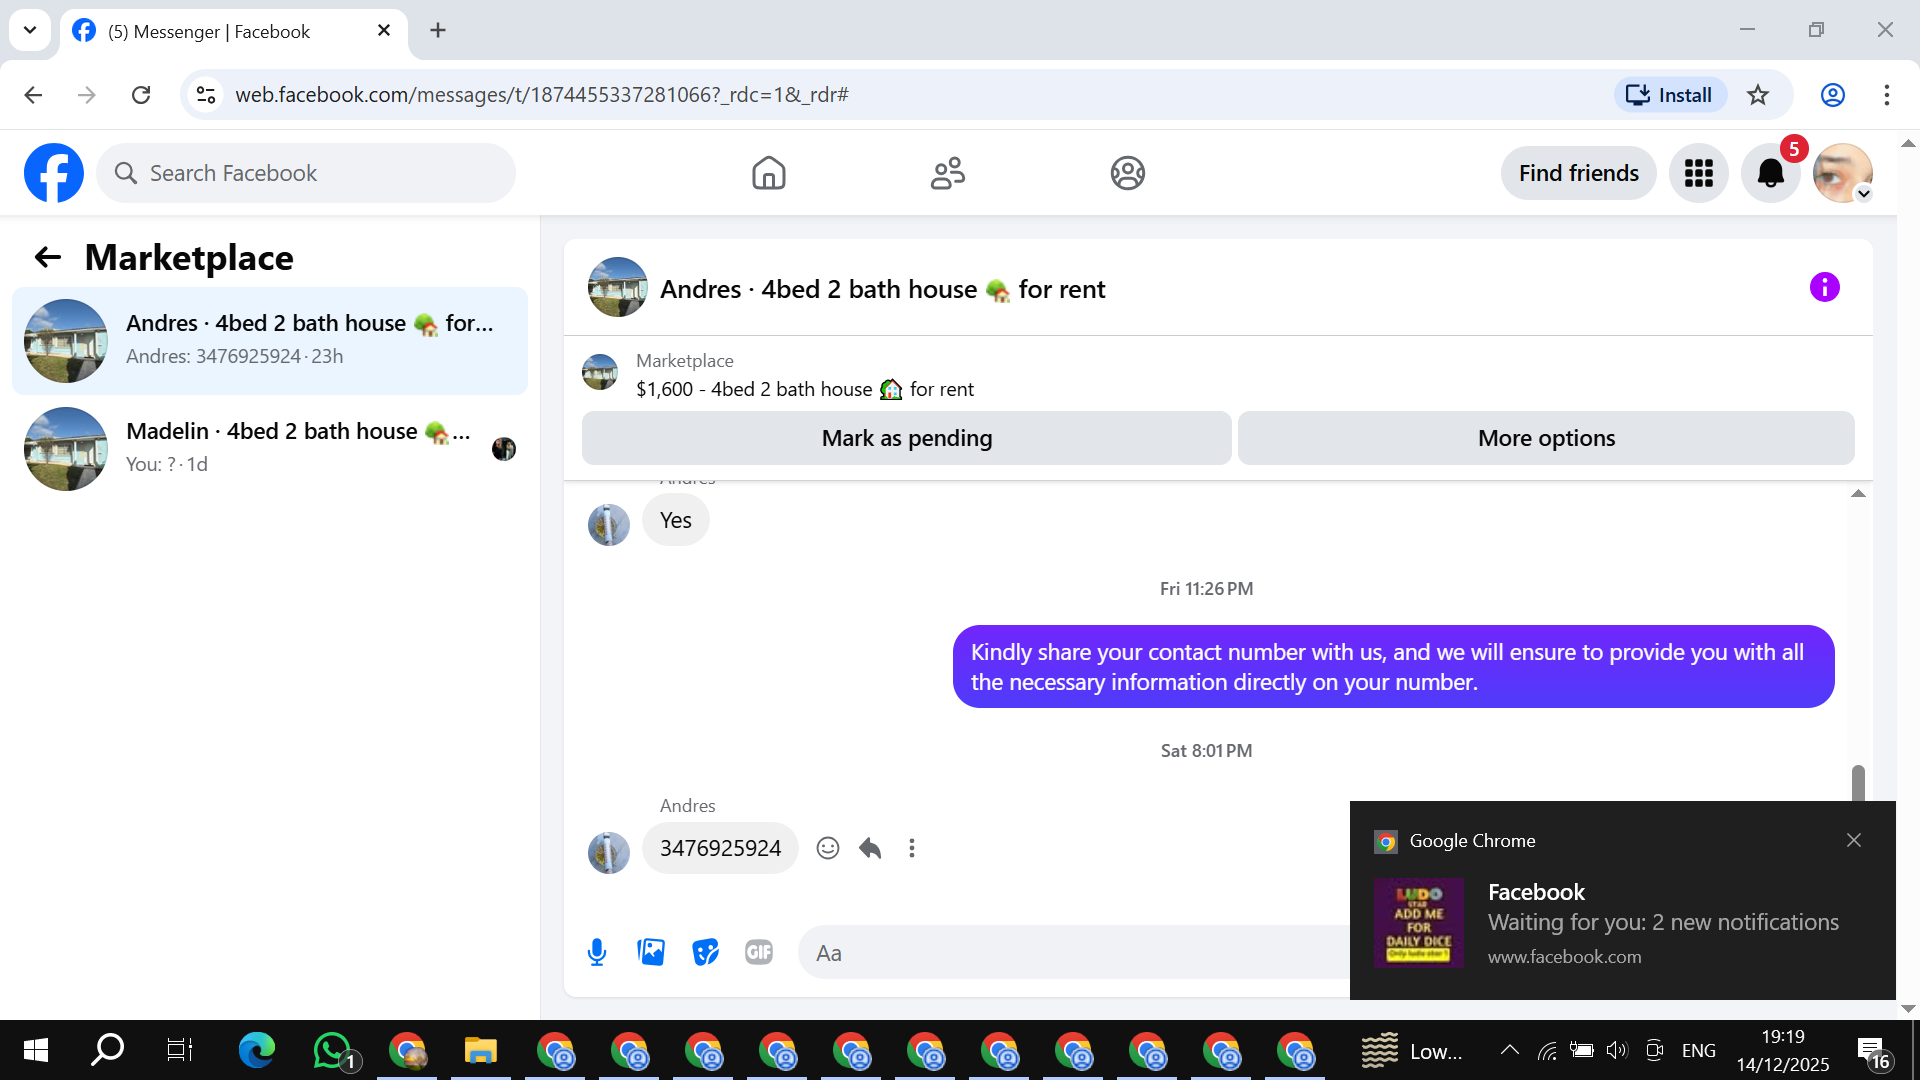Screen dimensions: 1920x1080
Task: Click the voice clip microphone icon
Action: point(597,952)
